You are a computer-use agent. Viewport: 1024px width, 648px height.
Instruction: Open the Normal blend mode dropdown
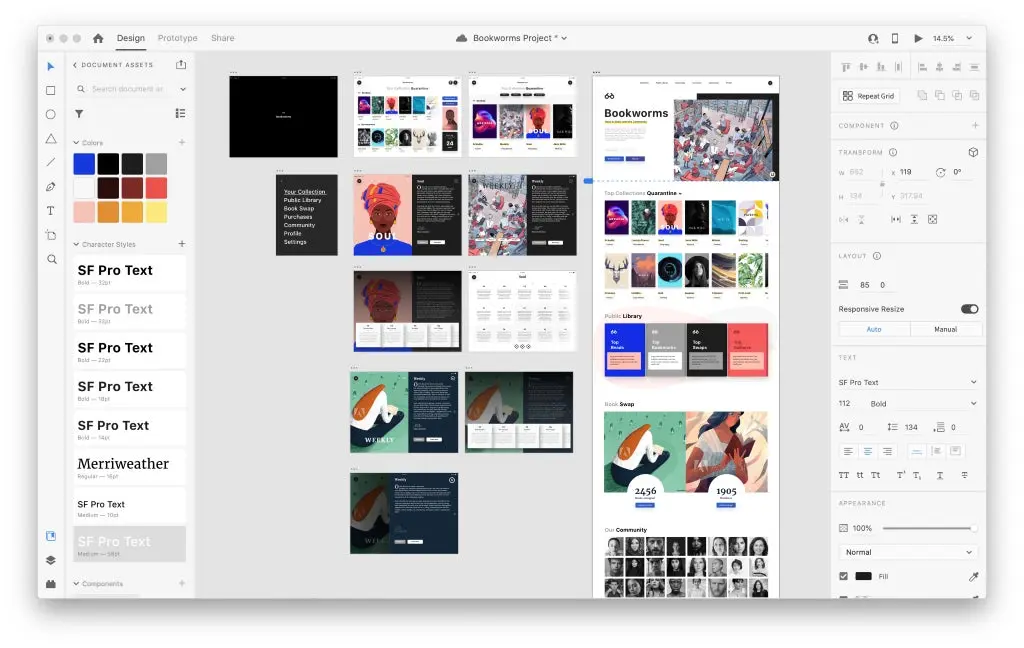click(907, 551)
